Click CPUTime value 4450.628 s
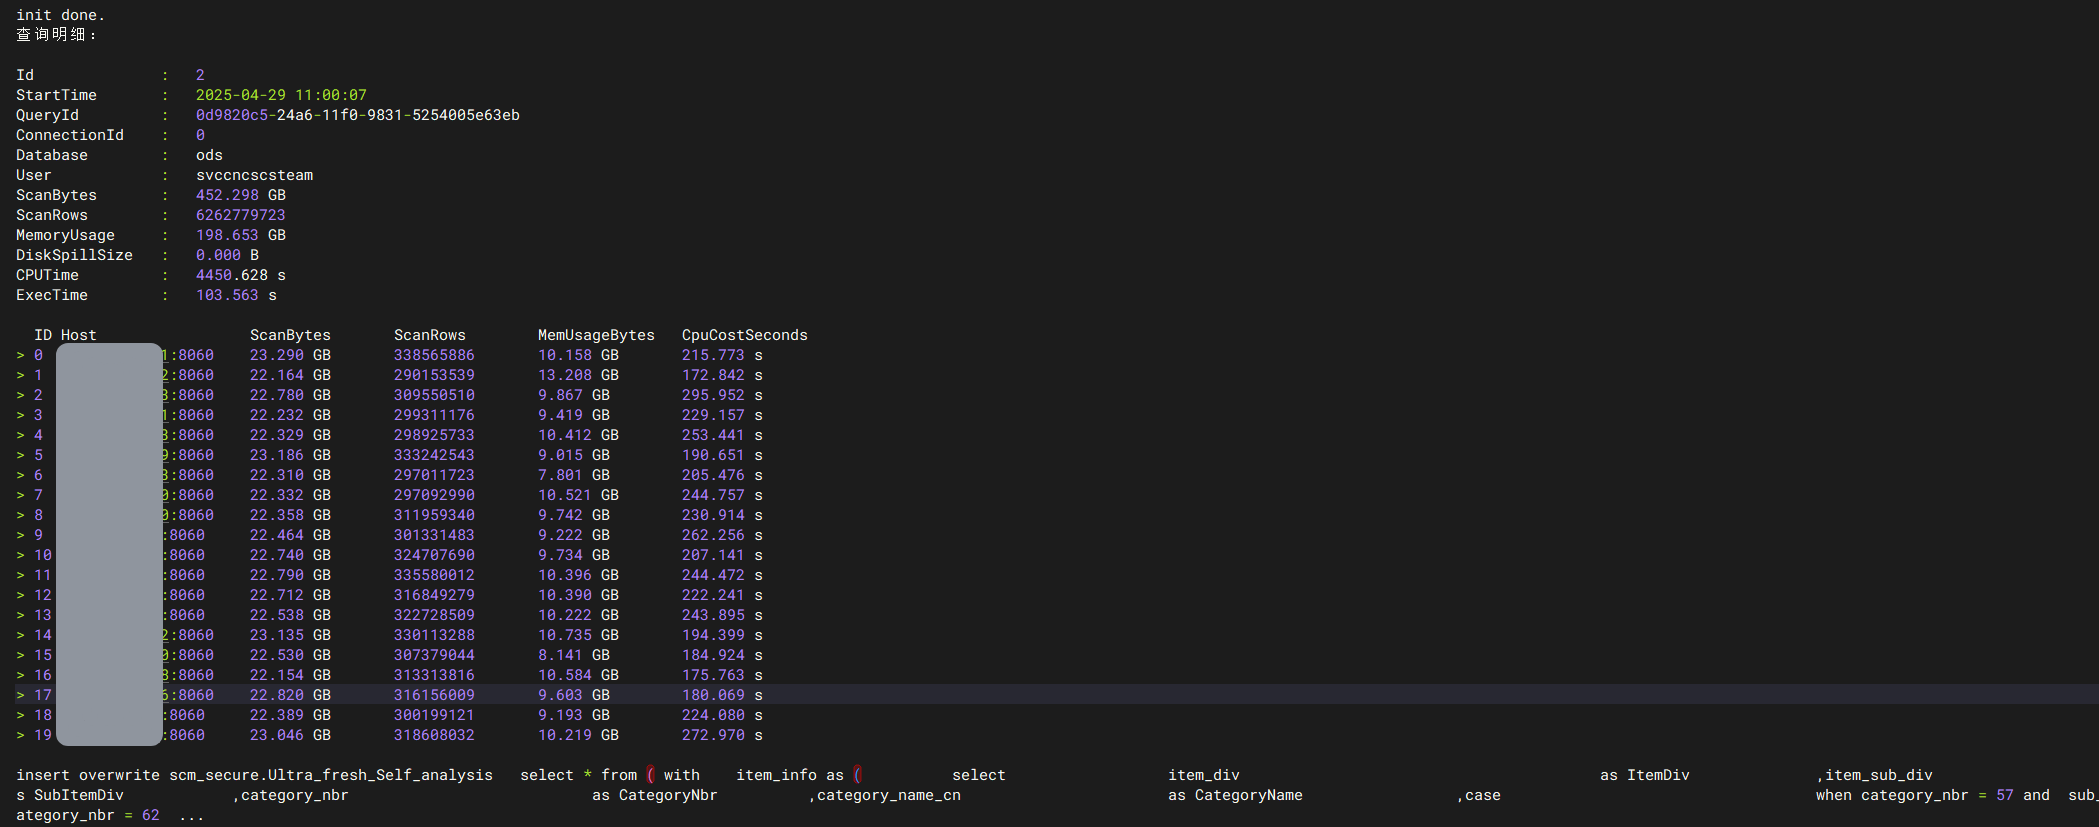 point(241,275)
